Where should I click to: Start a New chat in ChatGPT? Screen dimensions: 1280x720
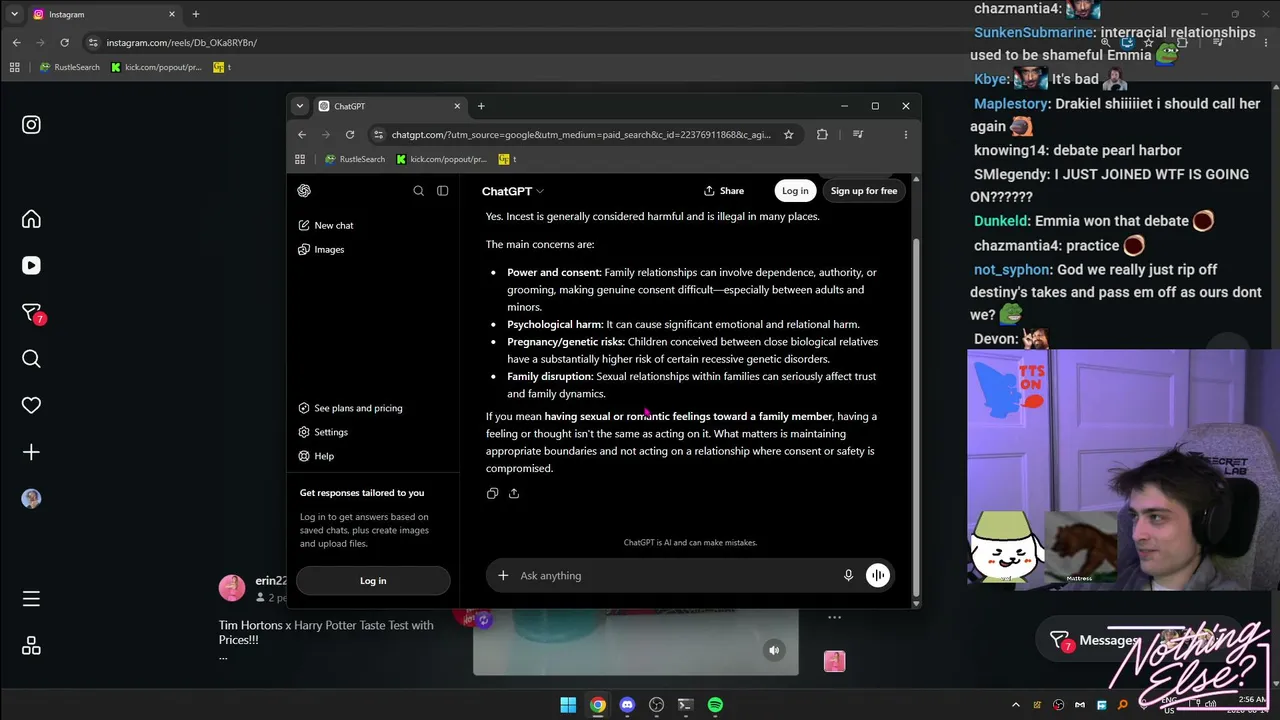pyautogui.click(x=372, y=225)
